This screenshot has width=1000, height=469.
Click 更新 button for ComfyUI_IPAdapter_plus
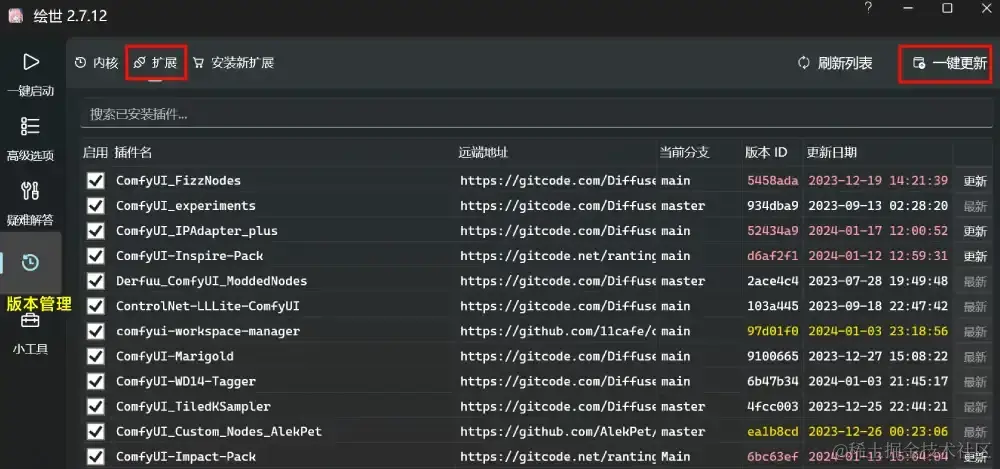click(x=974, y=232)
